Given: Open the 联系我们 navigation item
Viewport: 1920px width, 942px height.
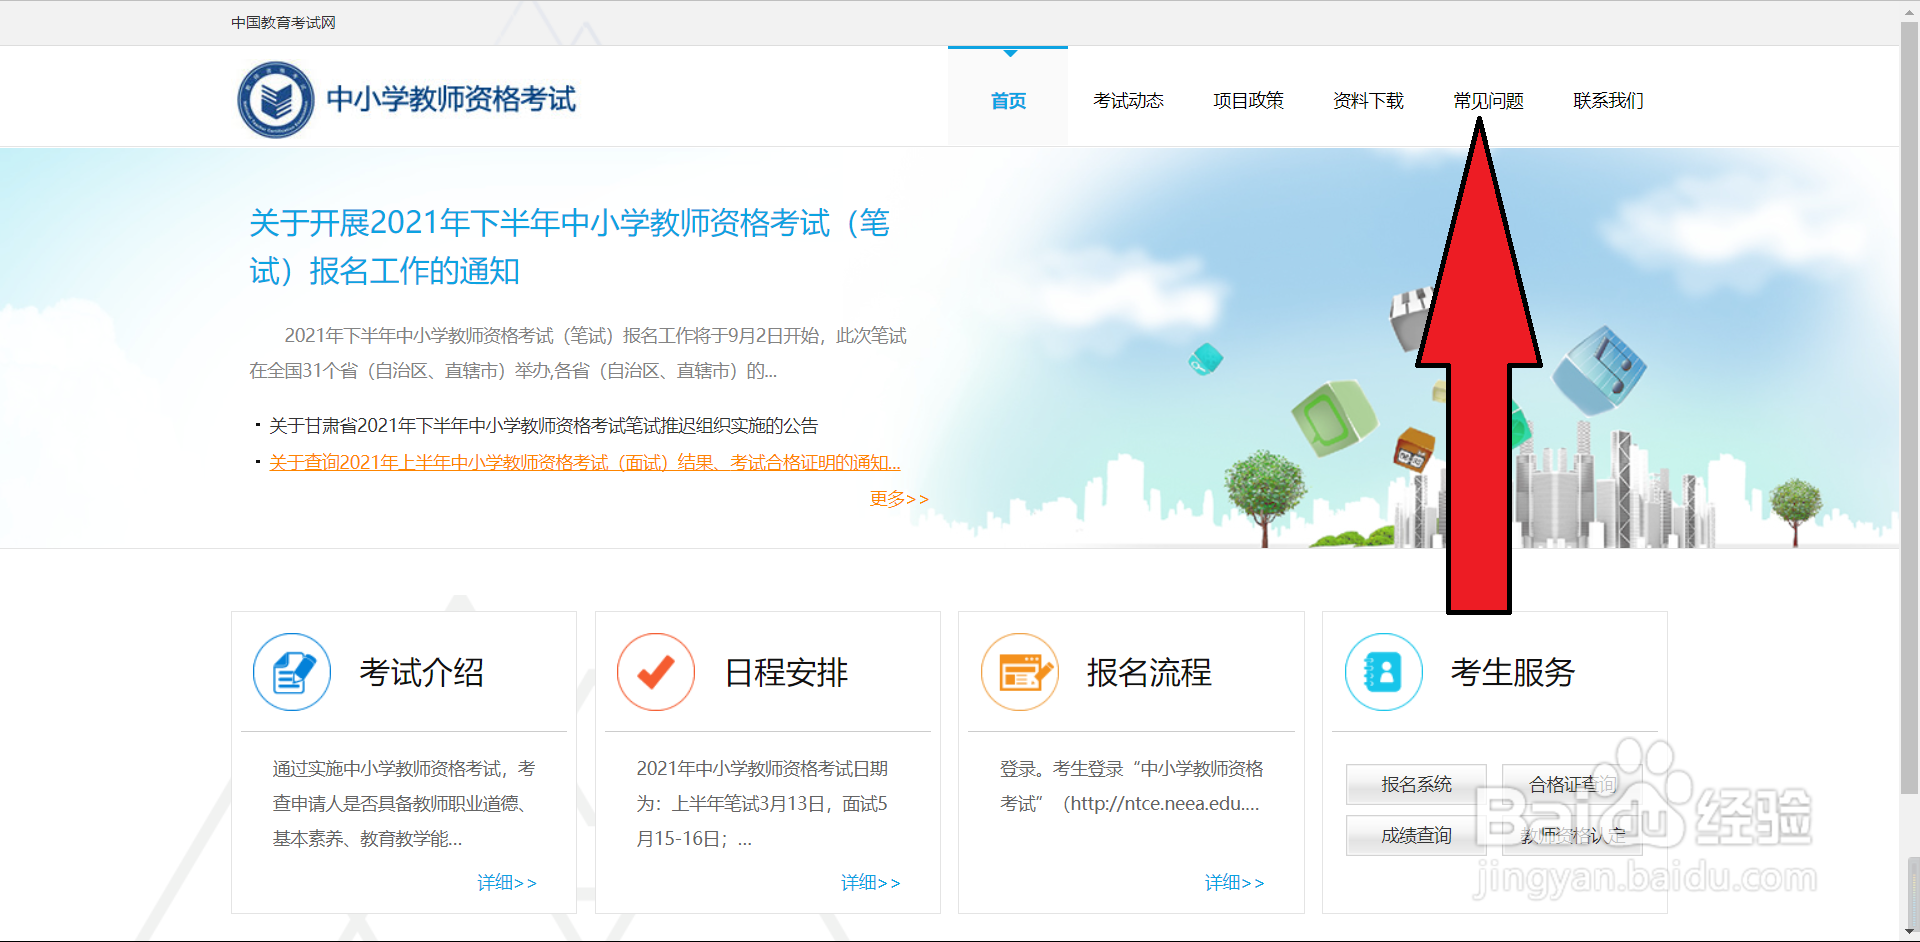Looking at the screenshot, I should [1608, 100].
